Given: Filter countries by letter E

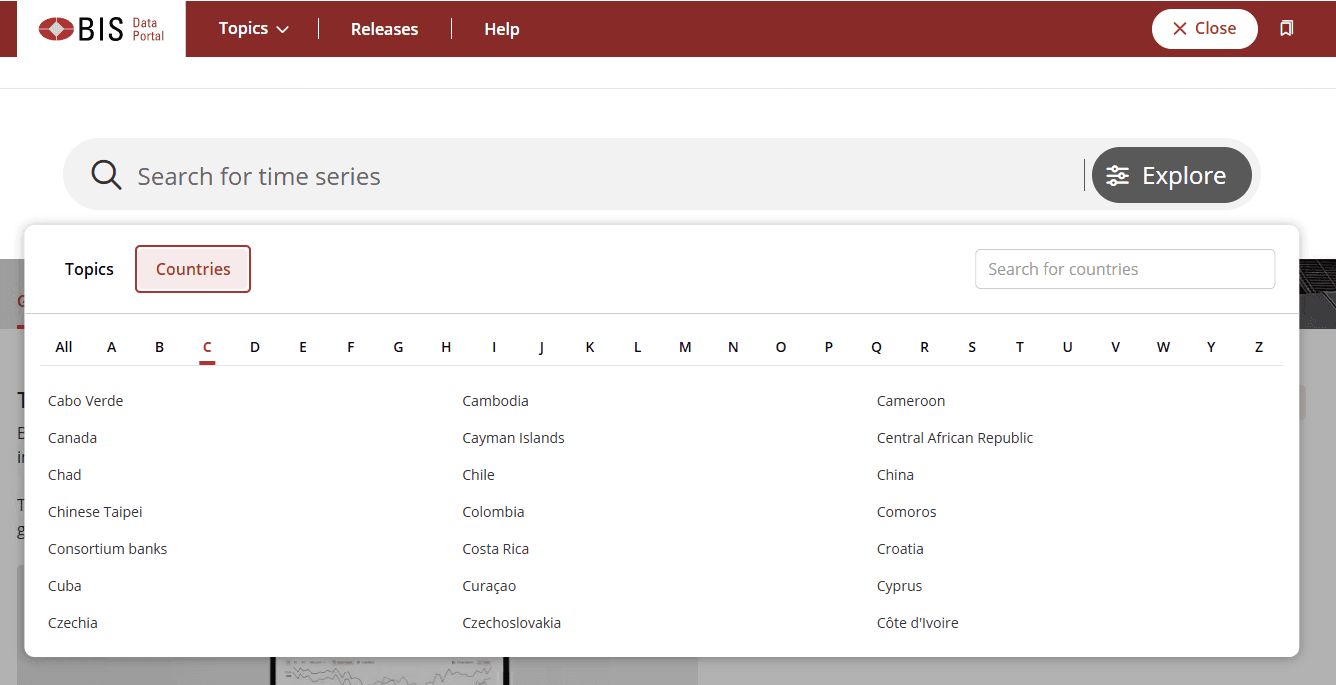Looking at the screenshot, I should [x=303, y=347].
